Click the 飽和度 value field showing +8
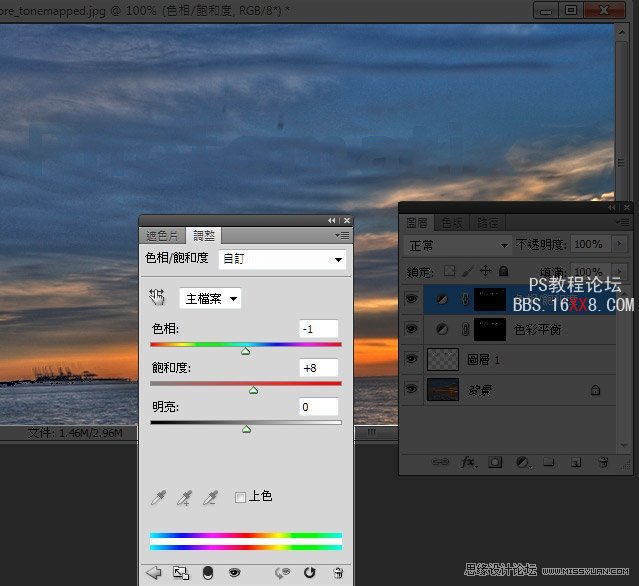Screen dimensions: 639x586 [x=319, y=368]
